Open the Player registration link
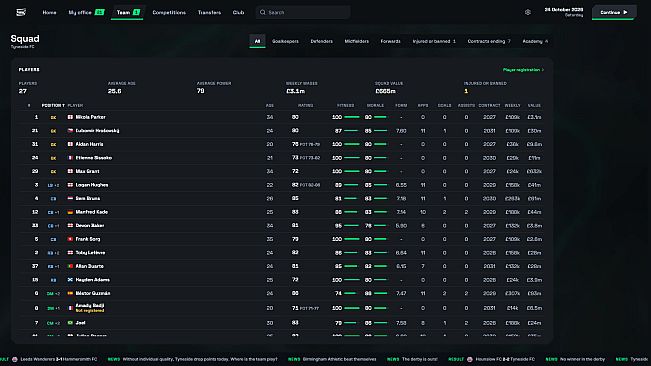The image size is (651, 366). click(x=523, y=70)
